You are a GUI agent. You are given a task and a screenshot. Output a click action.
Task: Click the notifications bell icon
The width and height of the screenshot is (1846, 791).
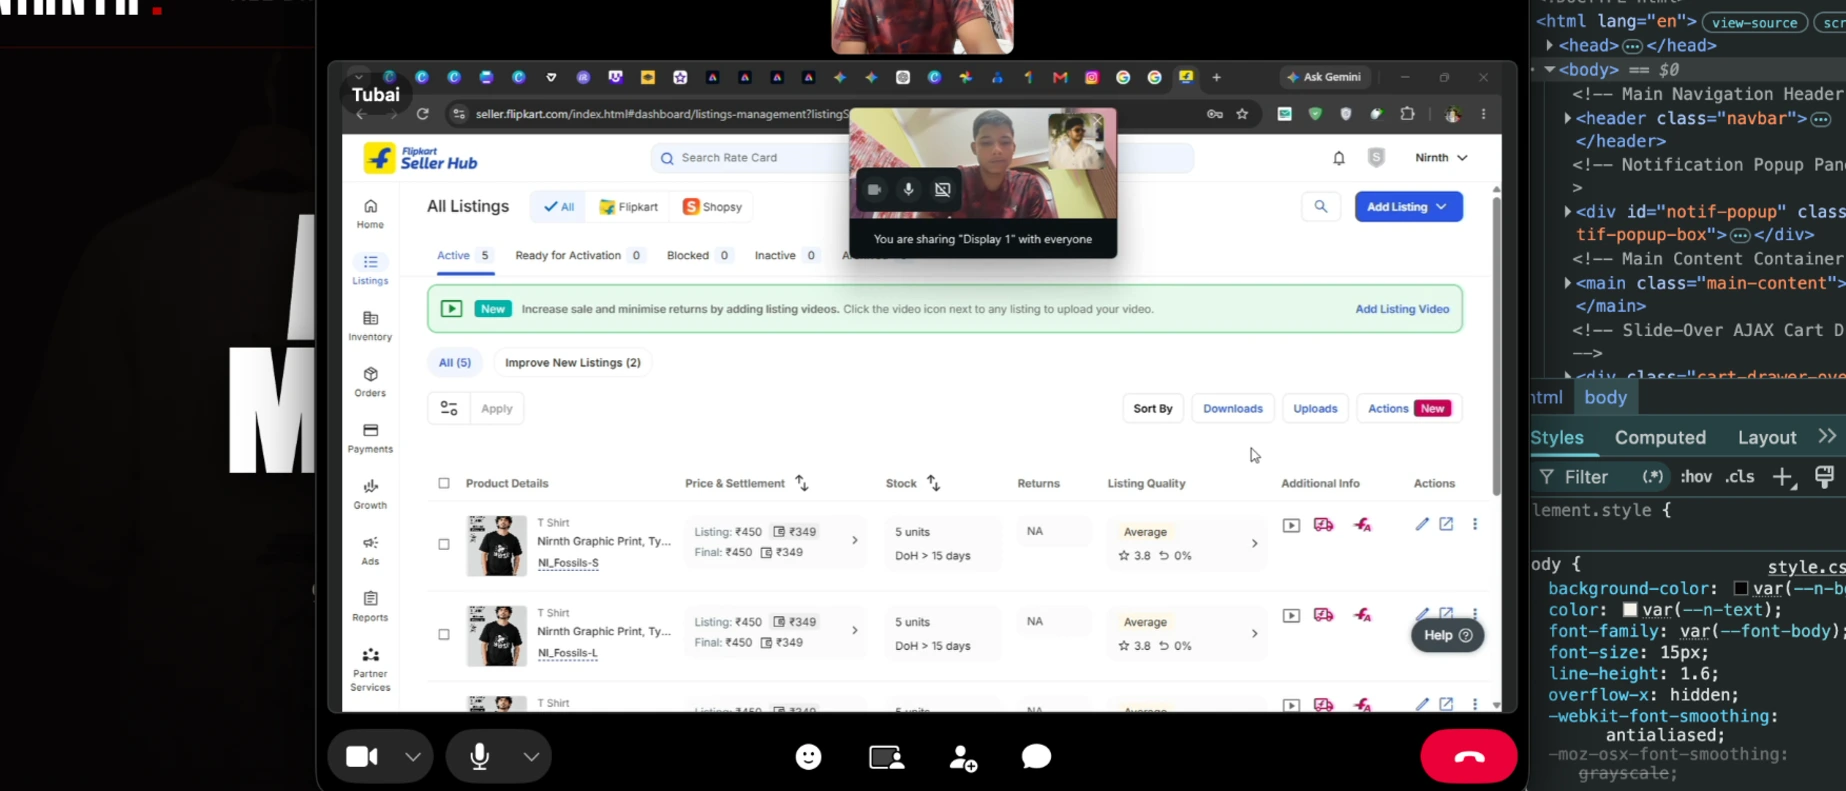[1339, 158]
